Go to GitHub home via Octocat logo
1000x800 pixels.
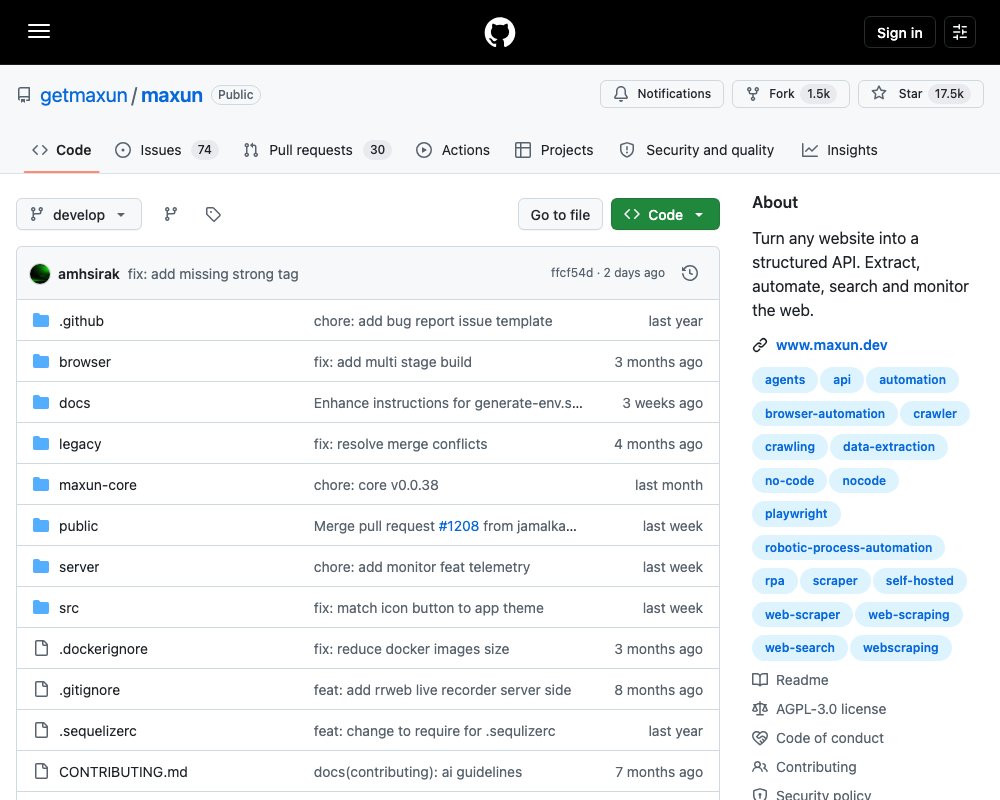[x=499, y=32]
